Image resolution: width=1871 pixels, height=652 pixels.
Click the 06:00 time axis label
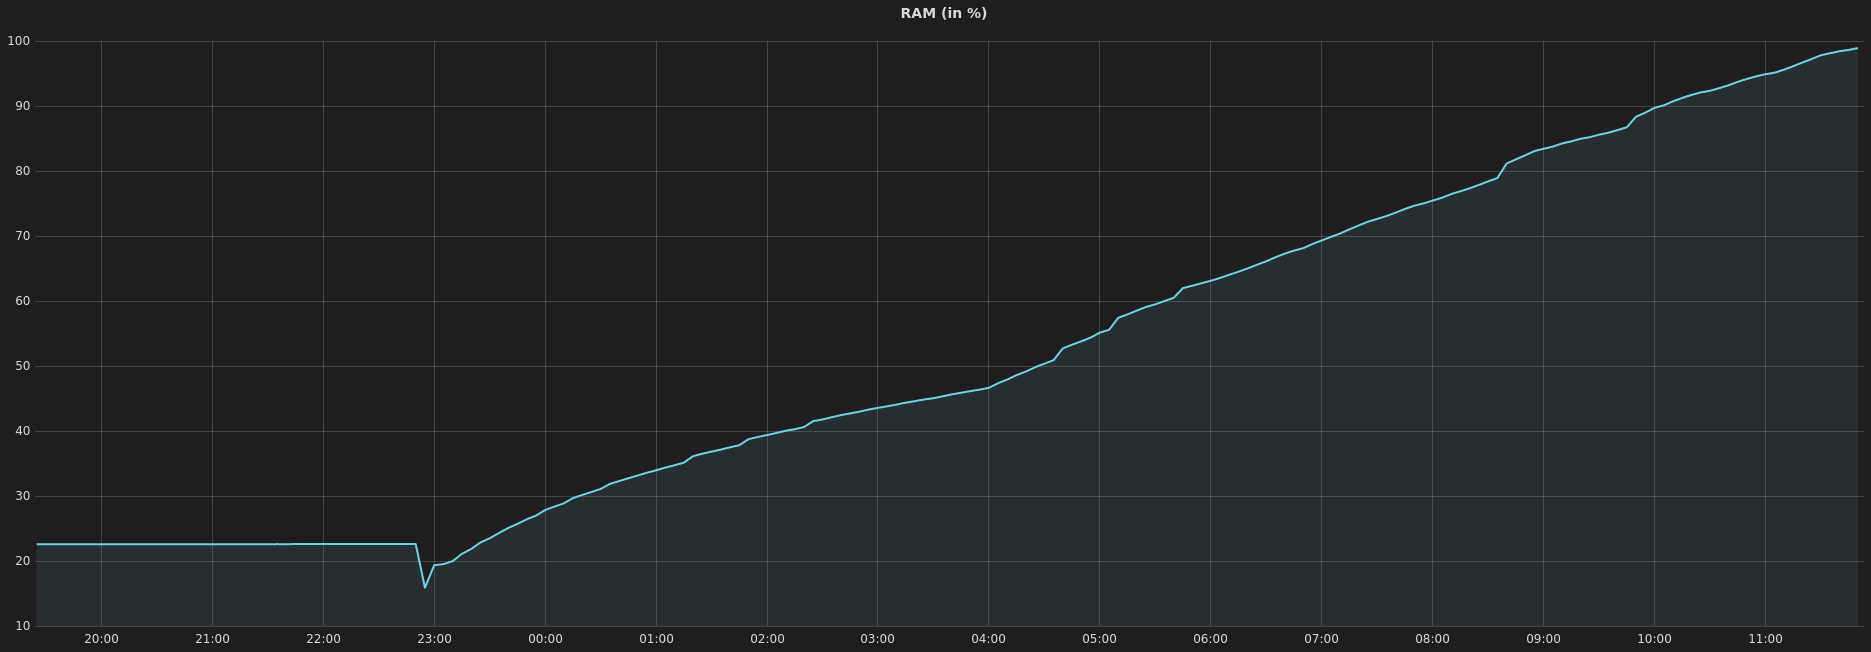pyautogui.click(x=1210, y=639)
